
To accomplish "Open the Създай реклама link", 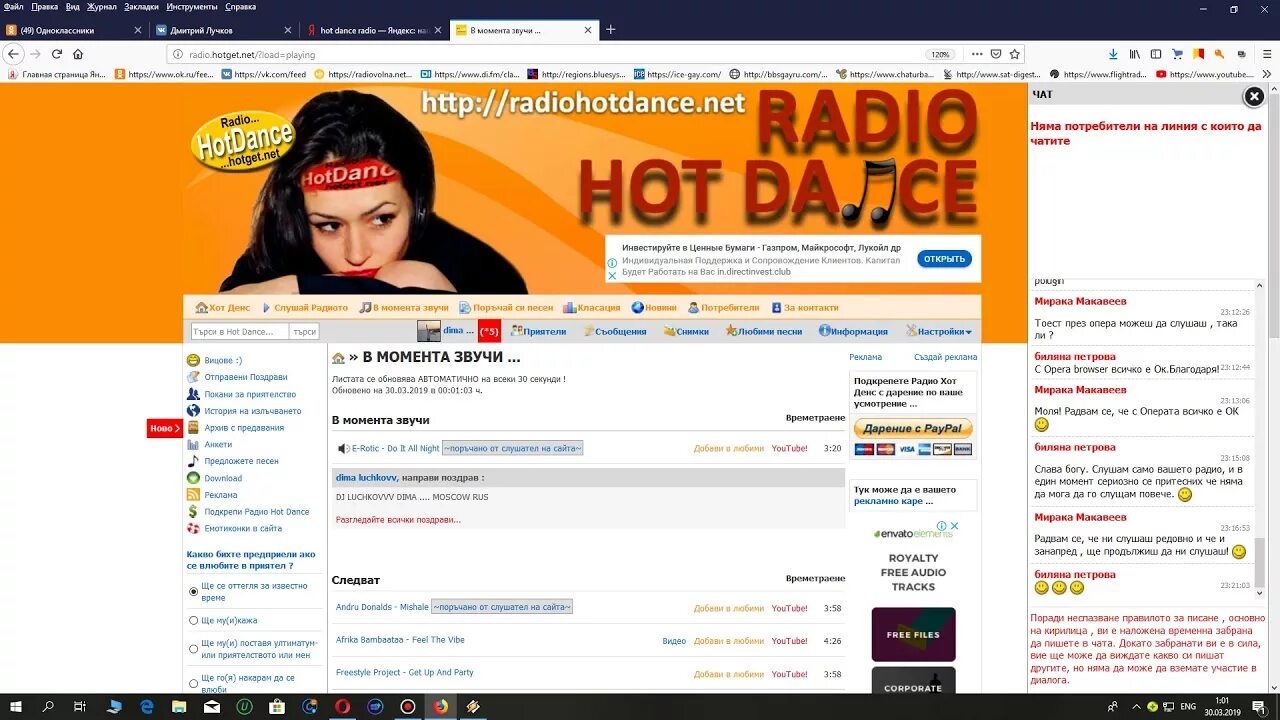I will click(945, 357).
